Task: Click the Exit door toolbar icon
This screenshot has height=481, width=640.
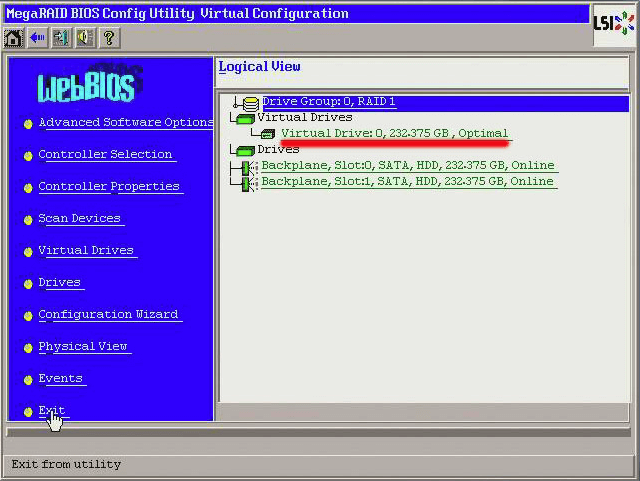Action: click(61, 38)
